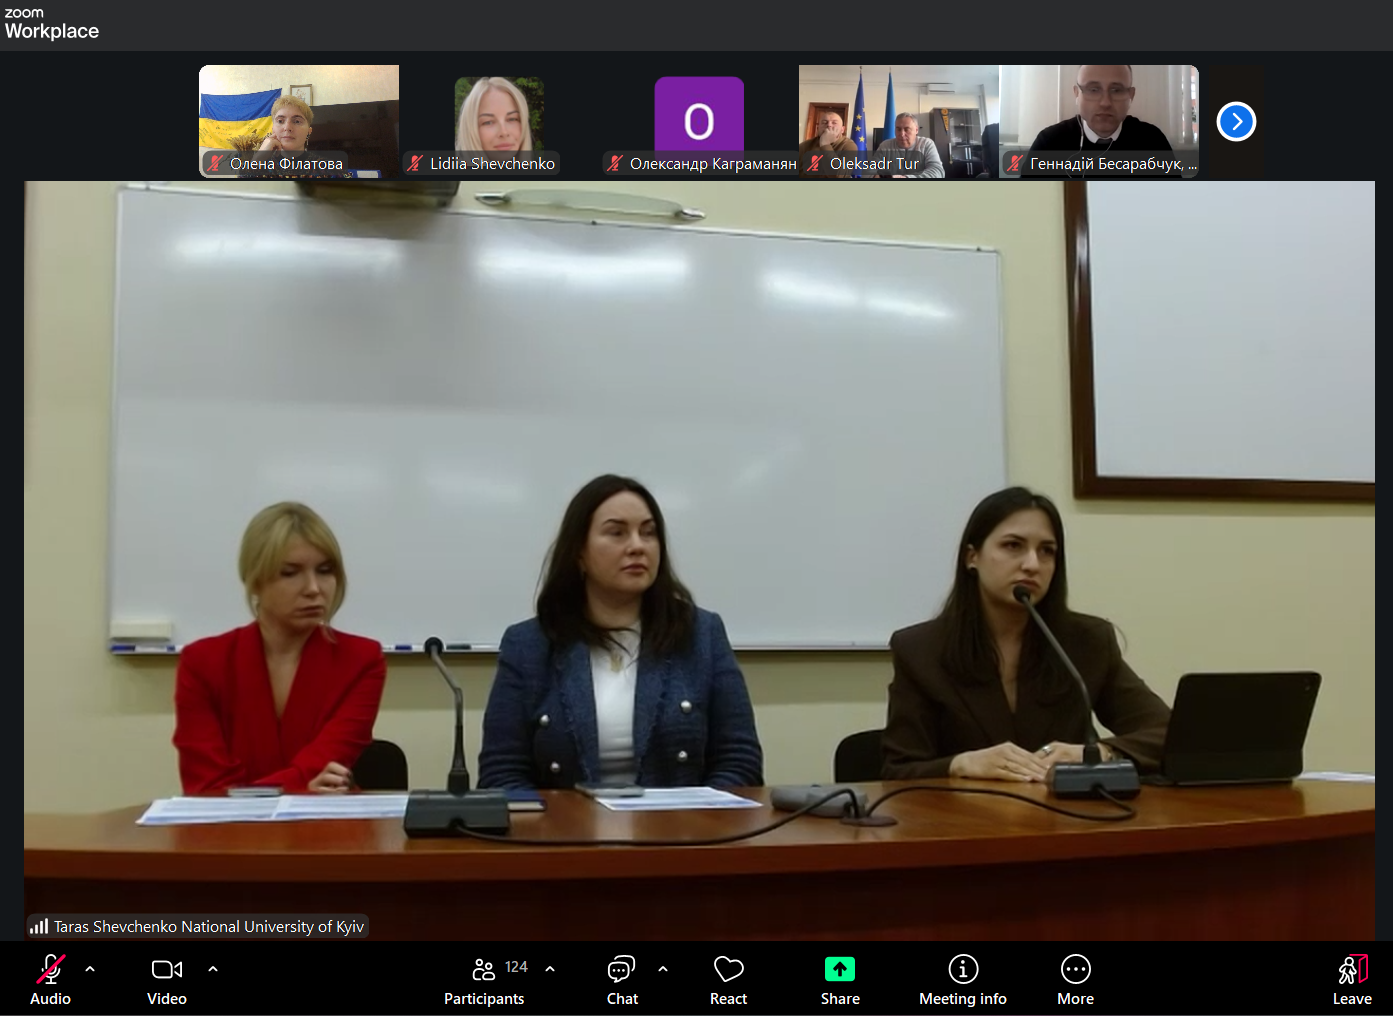Image resolution: width=1393 pixels, height=1016 pixels.
Task: Expand the video options arrow
Action: click(x=213, y=969)
